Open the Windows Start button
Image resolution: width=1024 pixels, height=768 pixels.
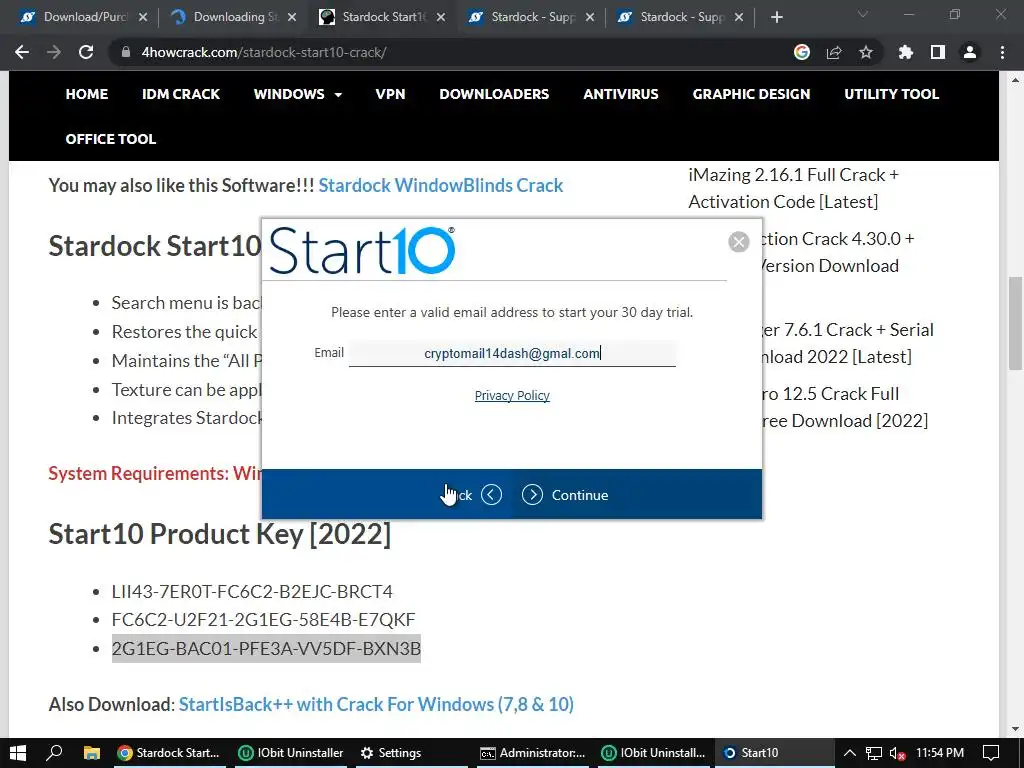[18, 753]
